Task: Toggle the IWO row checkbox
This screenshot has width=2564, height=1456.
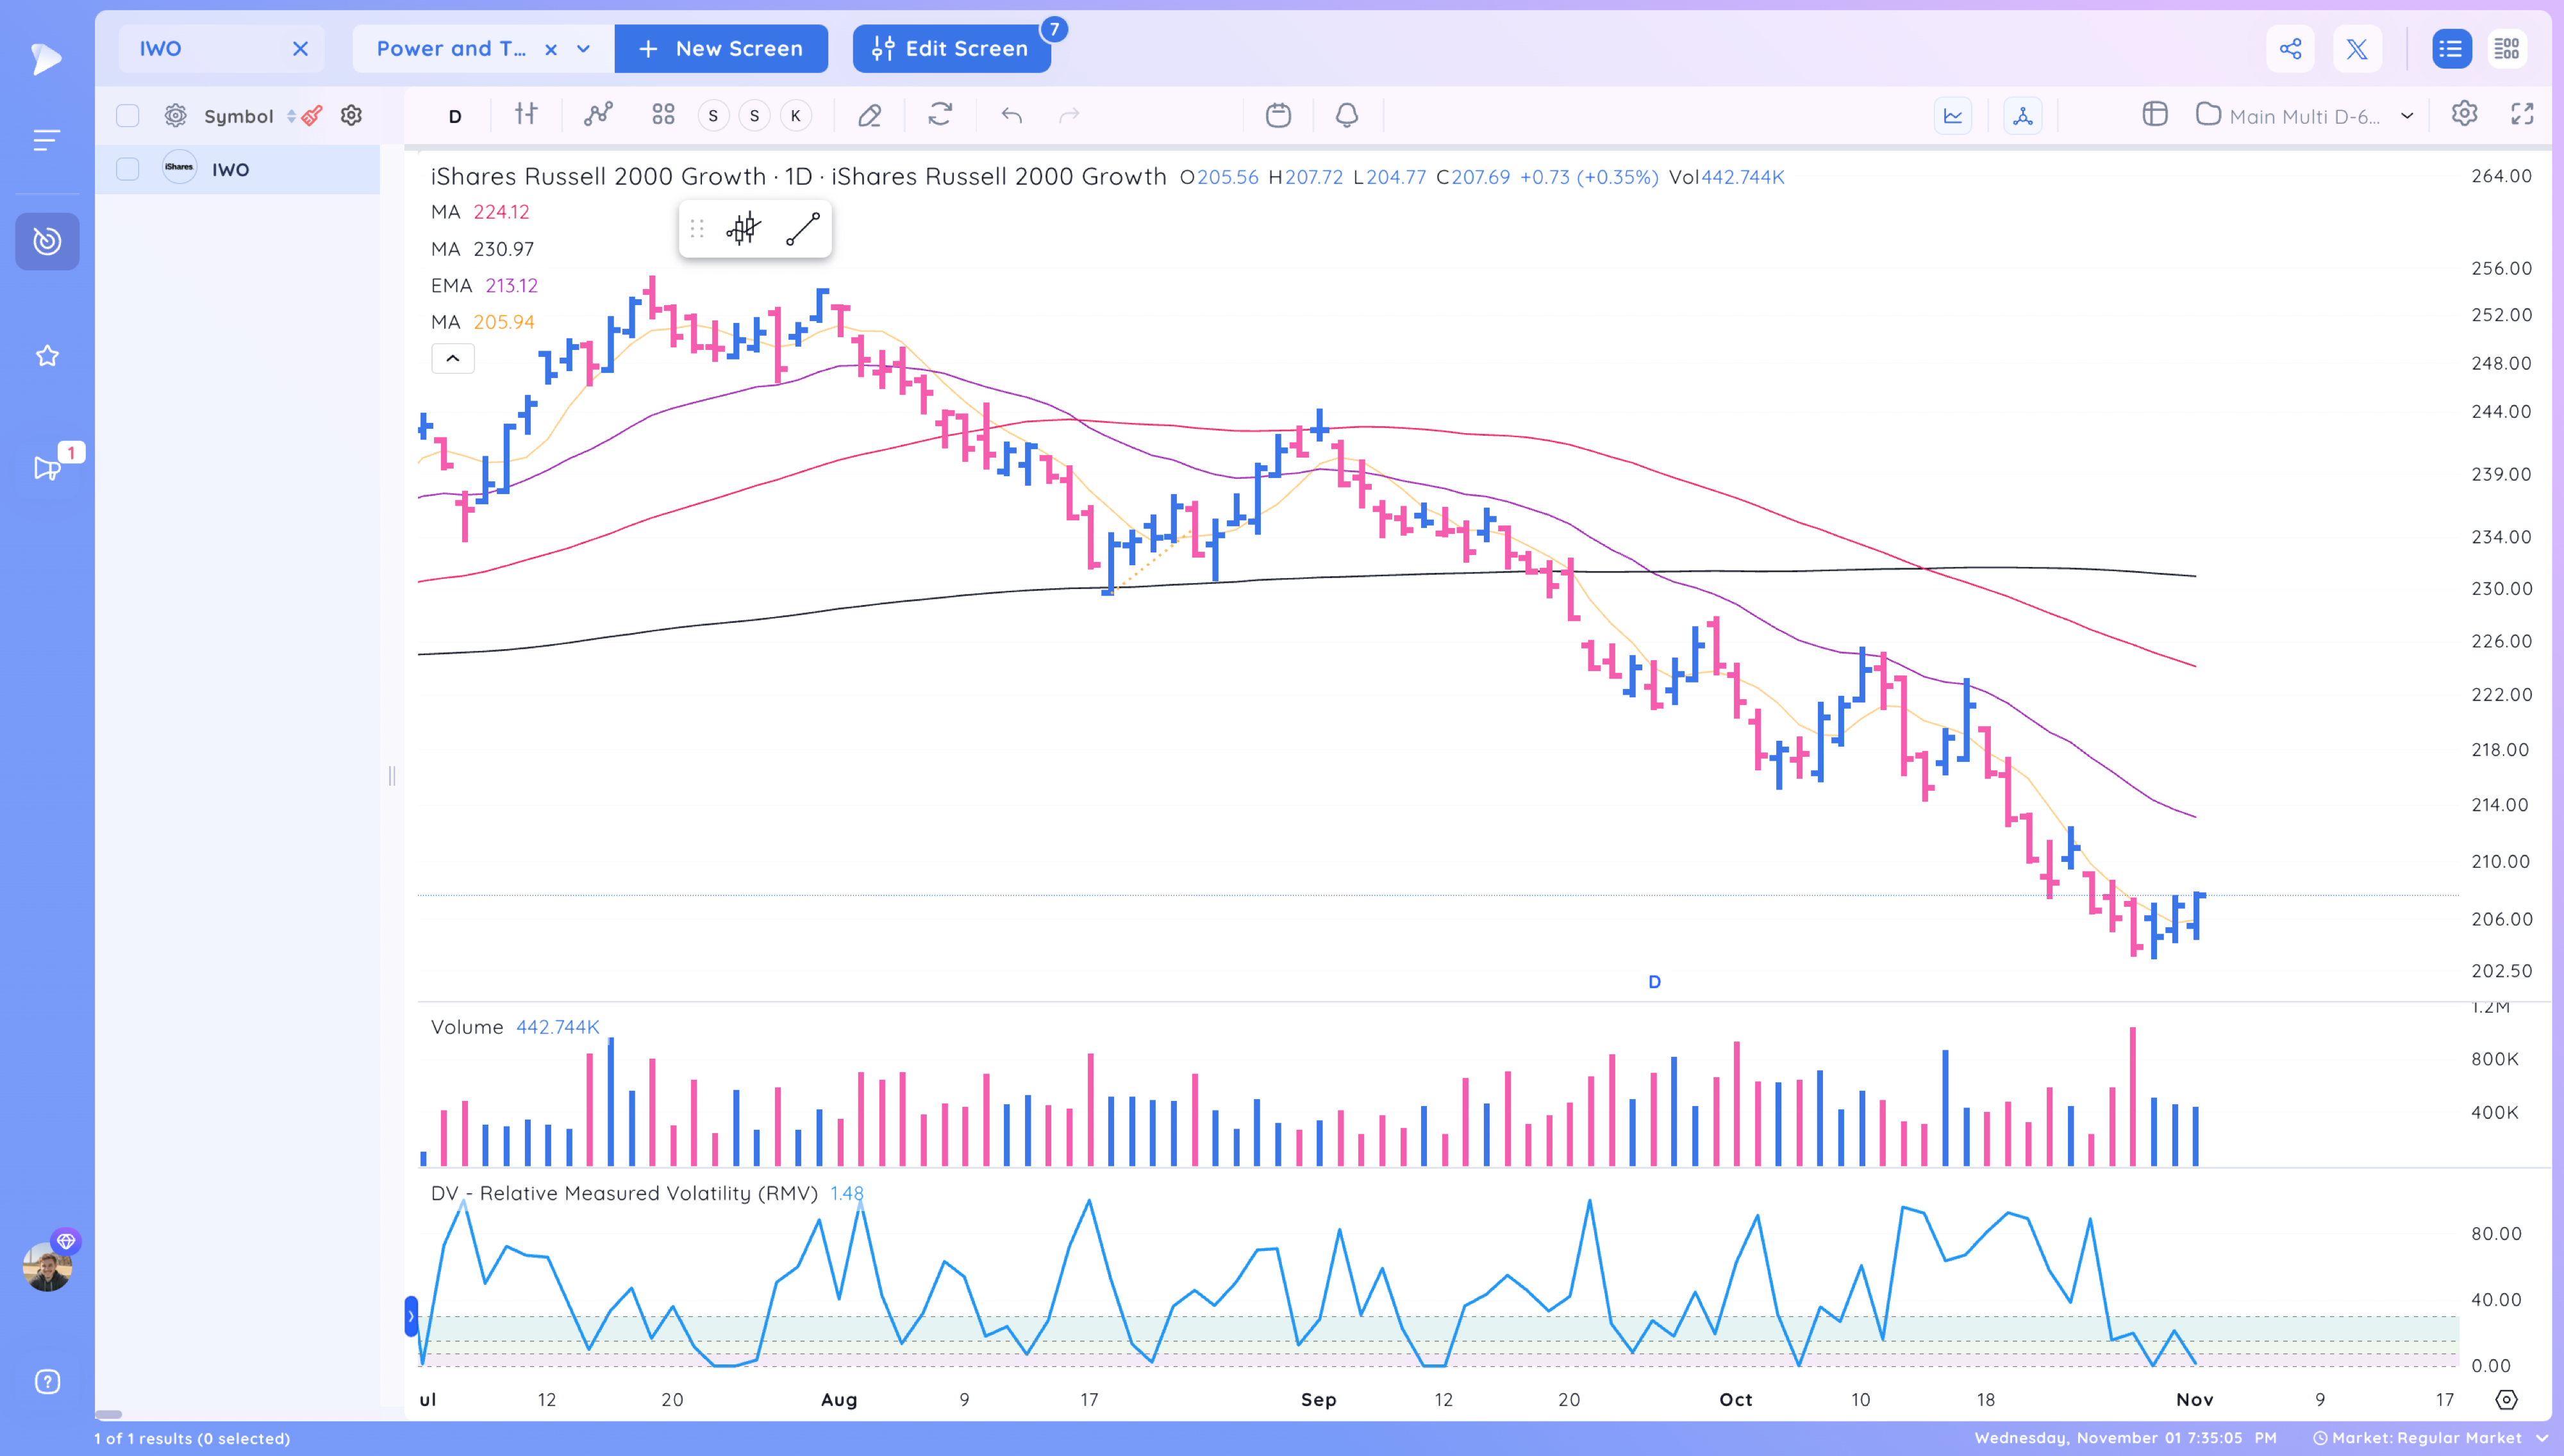Action: click(127, 169)
